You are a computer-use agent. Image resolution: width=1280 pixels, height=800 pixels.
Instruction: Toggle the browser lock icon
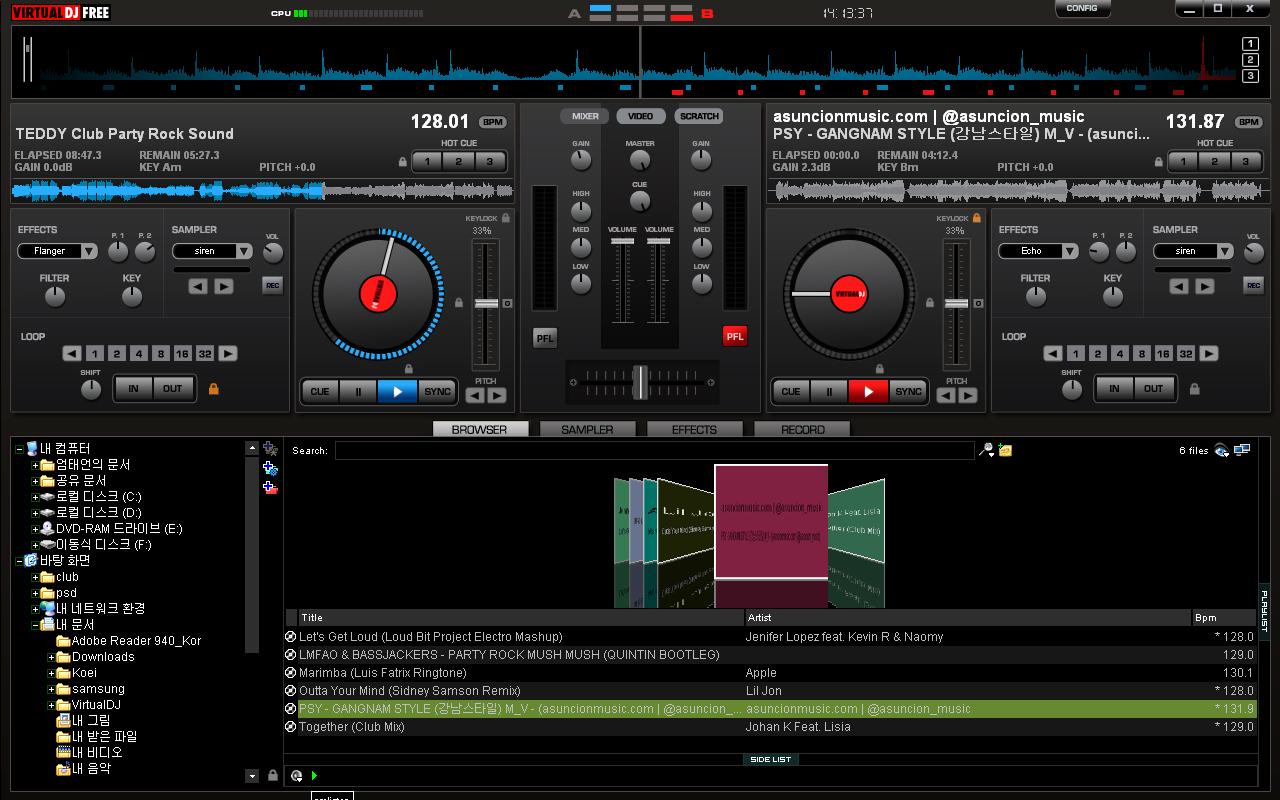(273, 775)
